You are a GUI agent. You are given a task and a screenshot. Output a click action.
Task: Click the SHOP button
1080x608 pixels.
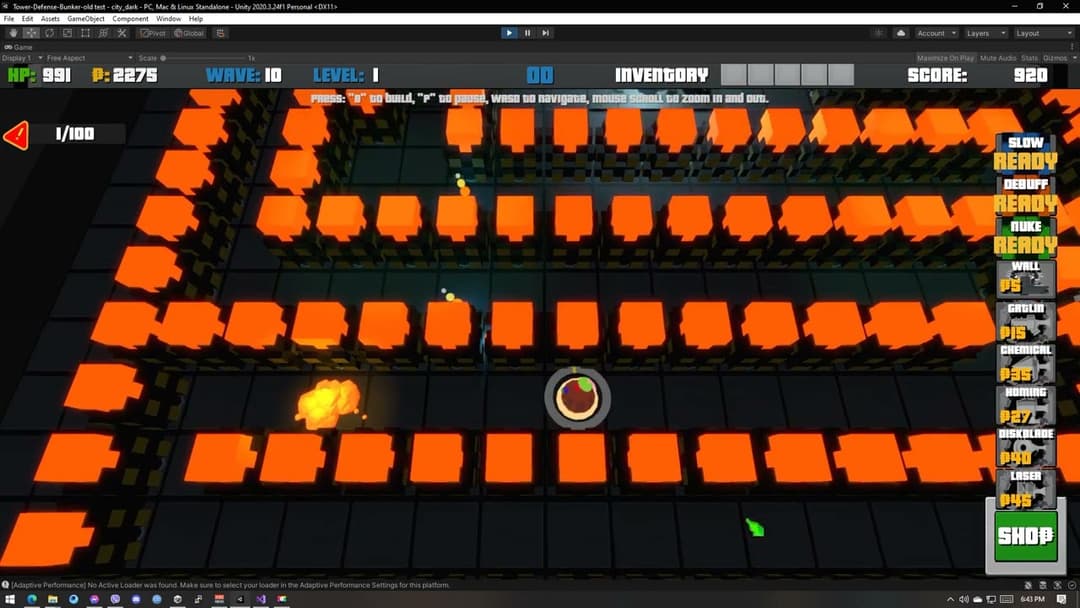point(1024,536)
